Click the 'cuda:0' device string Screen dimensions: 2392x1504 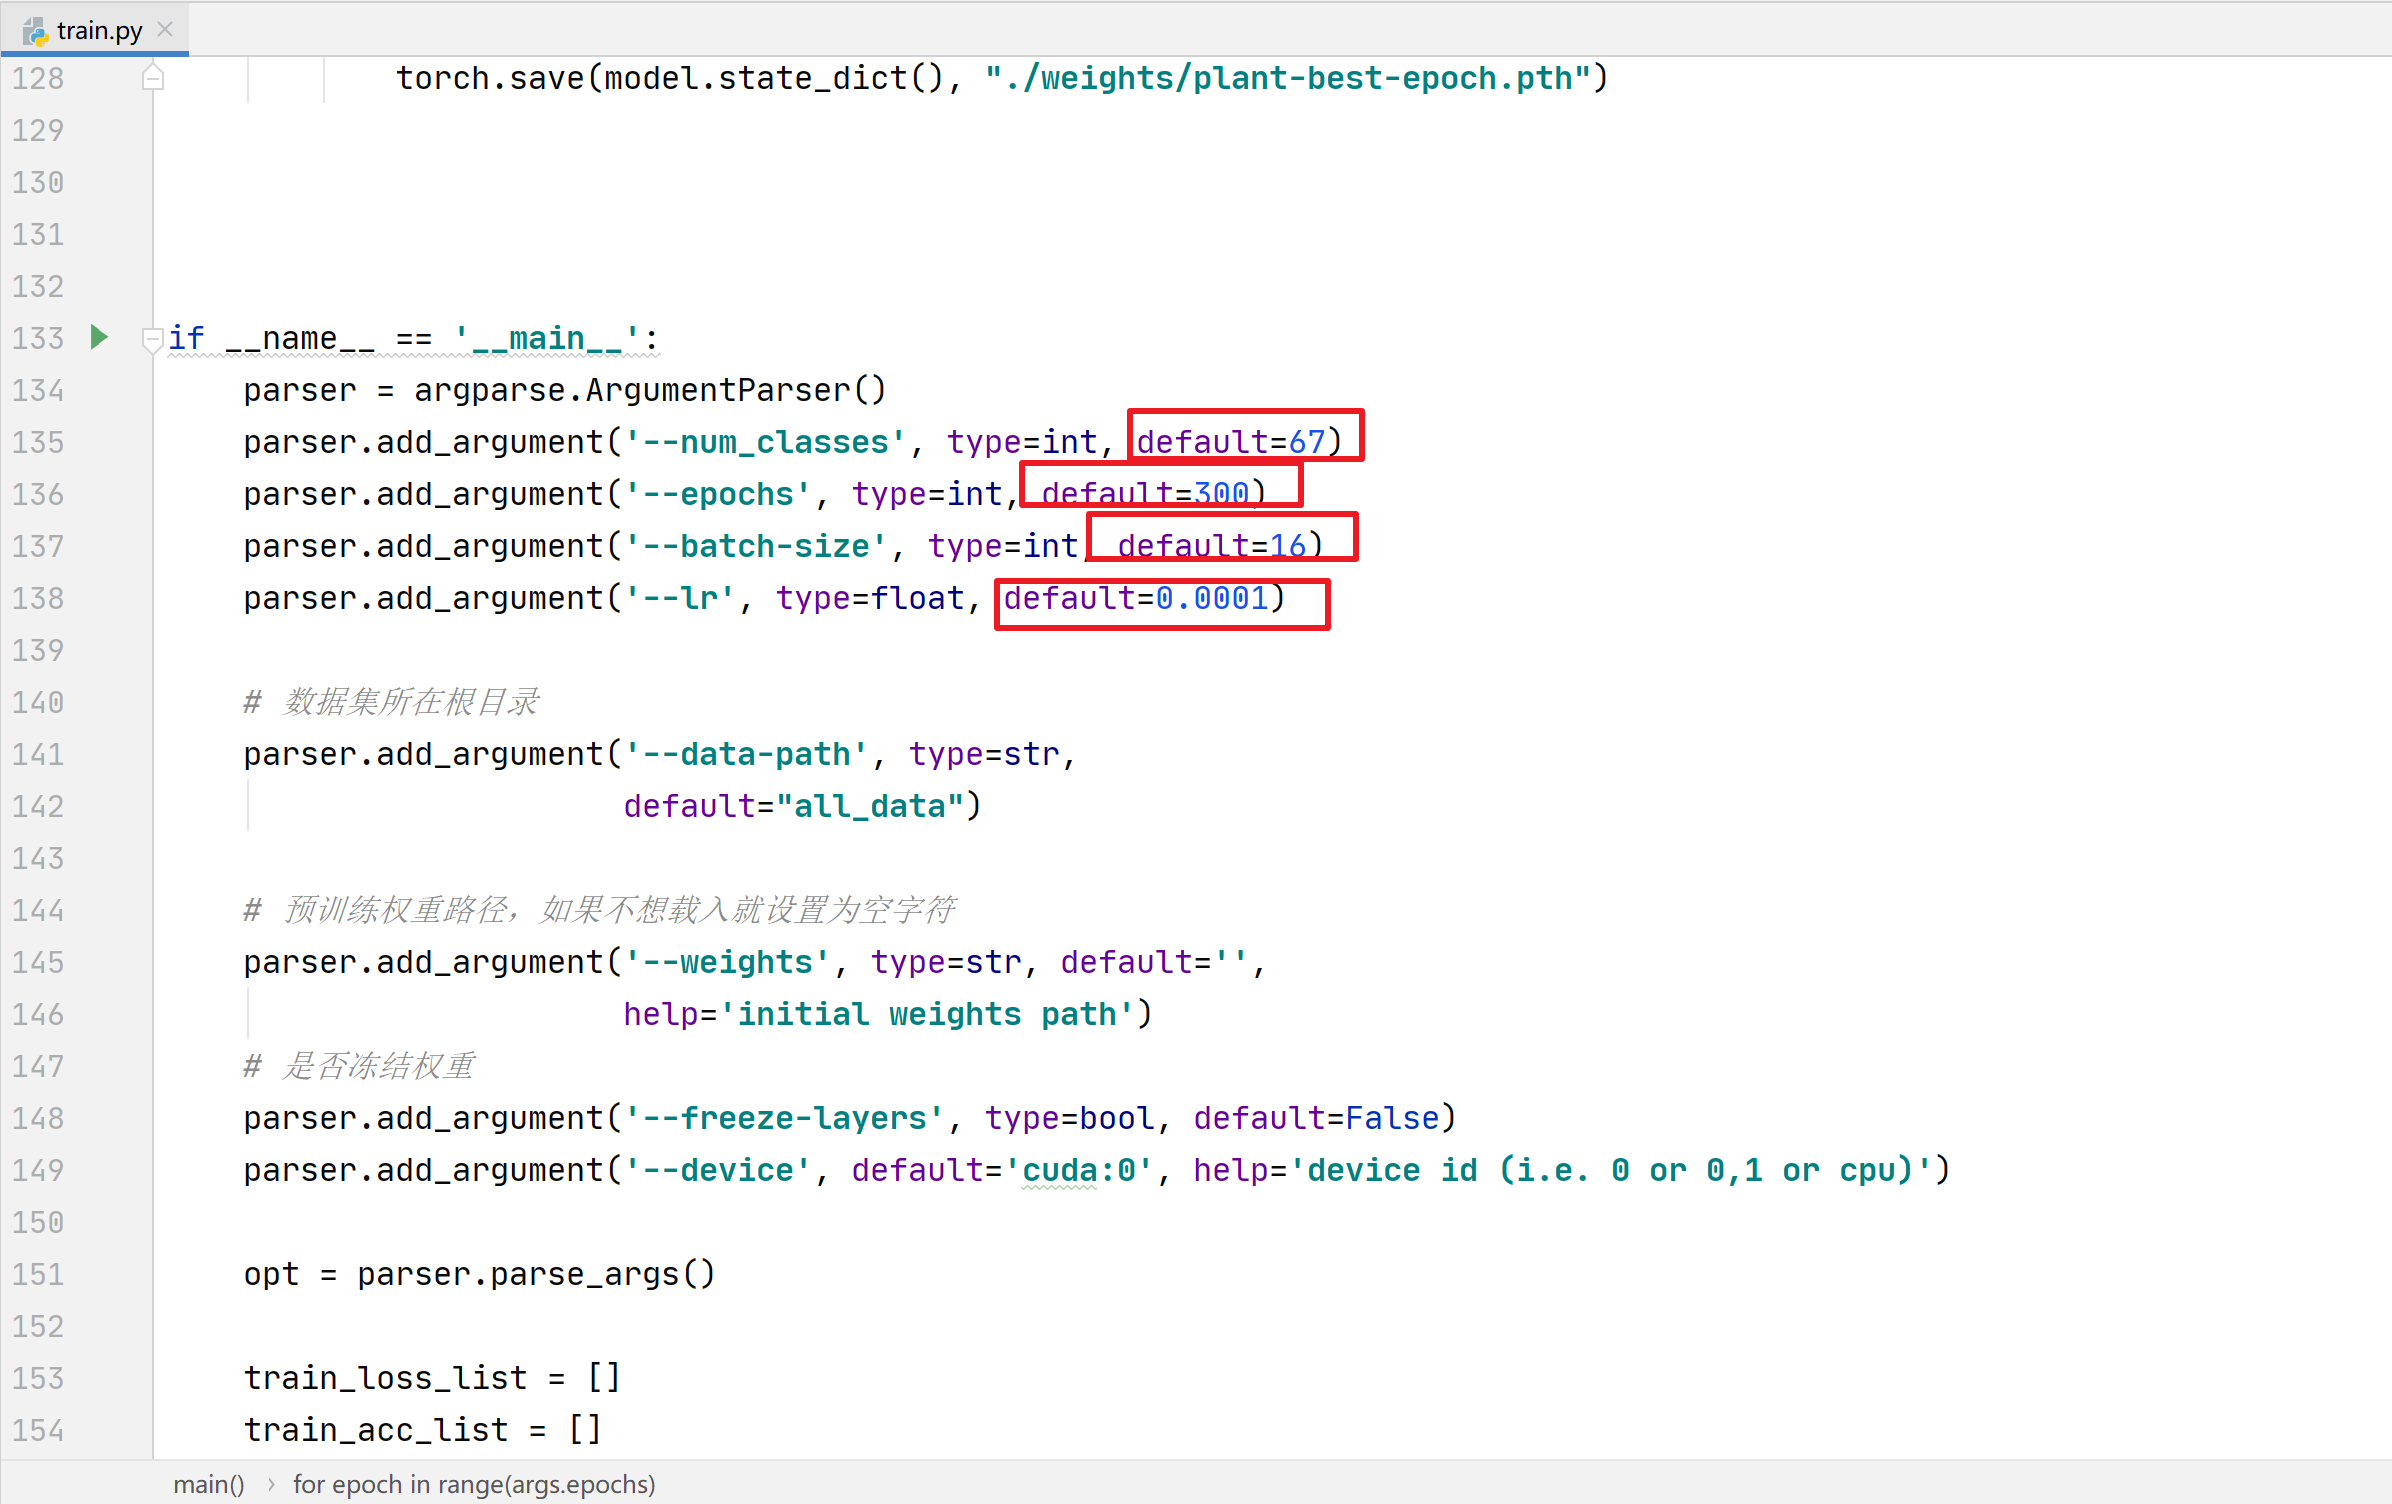pyautogui.click(x=1078, y=1170)
